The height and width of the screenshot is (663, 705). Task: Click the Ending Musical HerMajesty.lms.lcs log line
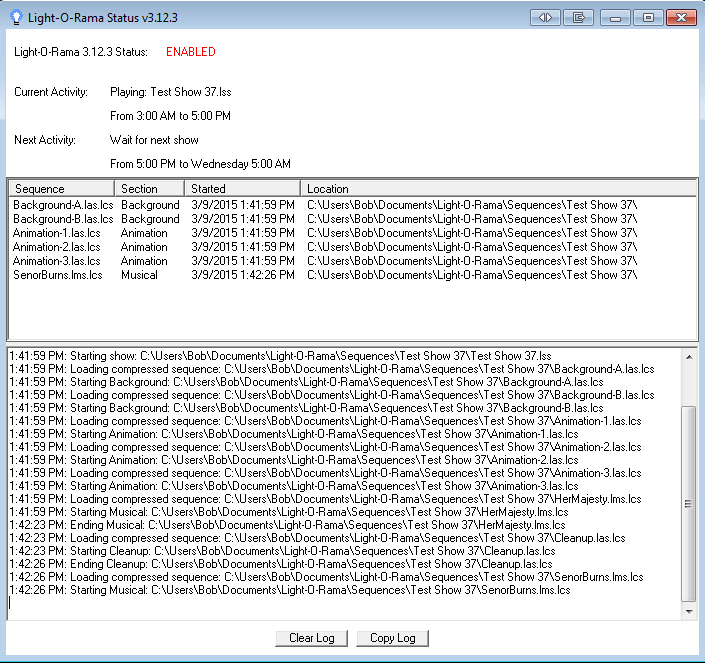pyautogui.click(x=288, y=525)
